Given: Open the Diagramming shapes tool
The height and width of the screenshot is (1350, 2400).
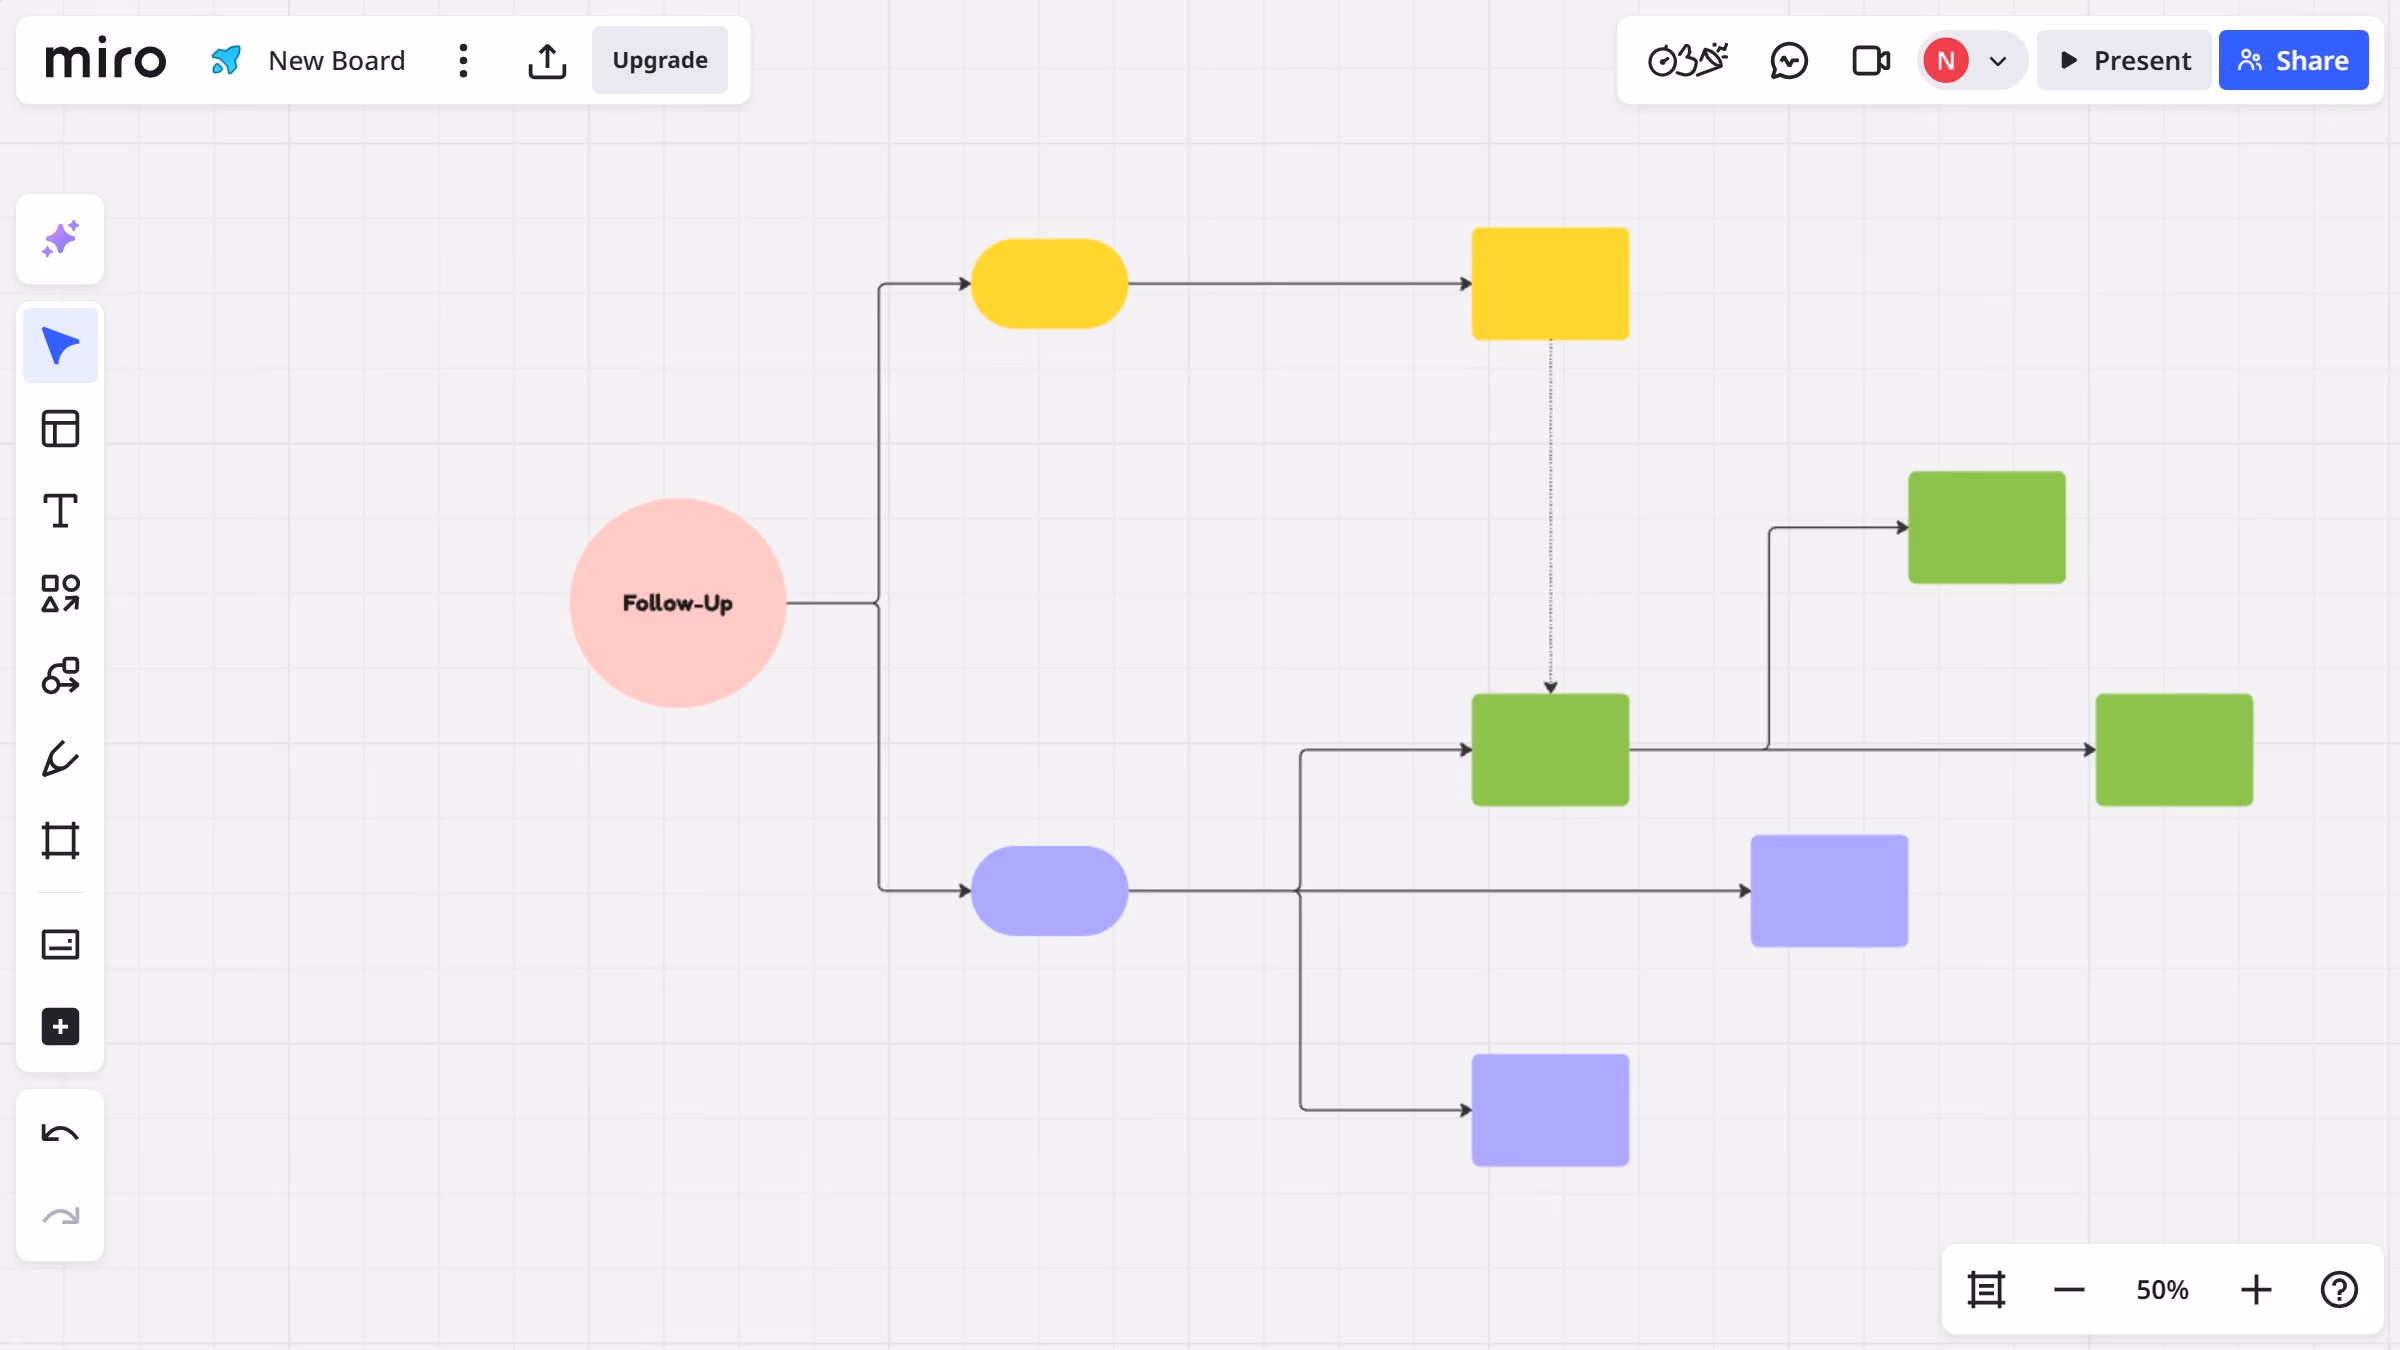Looking at the screenshot, I should pos(60,676).
